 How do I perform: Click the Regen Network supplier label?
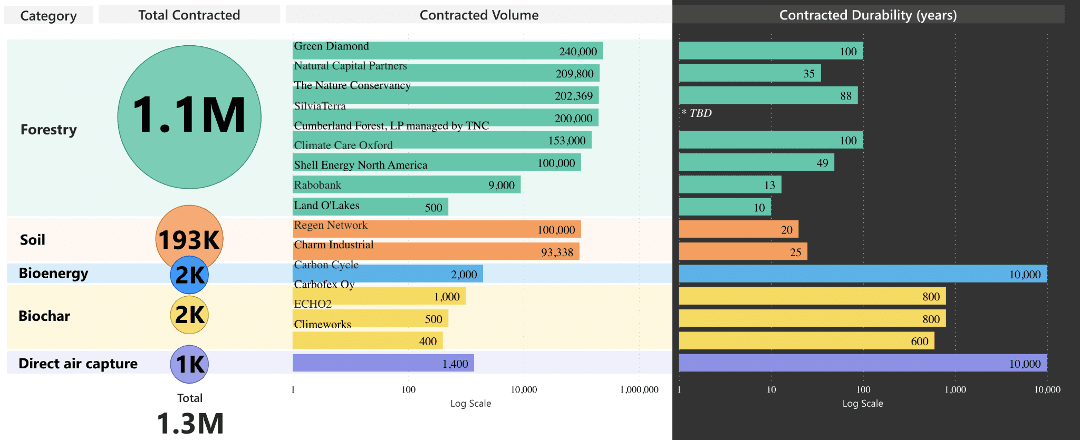point(331,225)
